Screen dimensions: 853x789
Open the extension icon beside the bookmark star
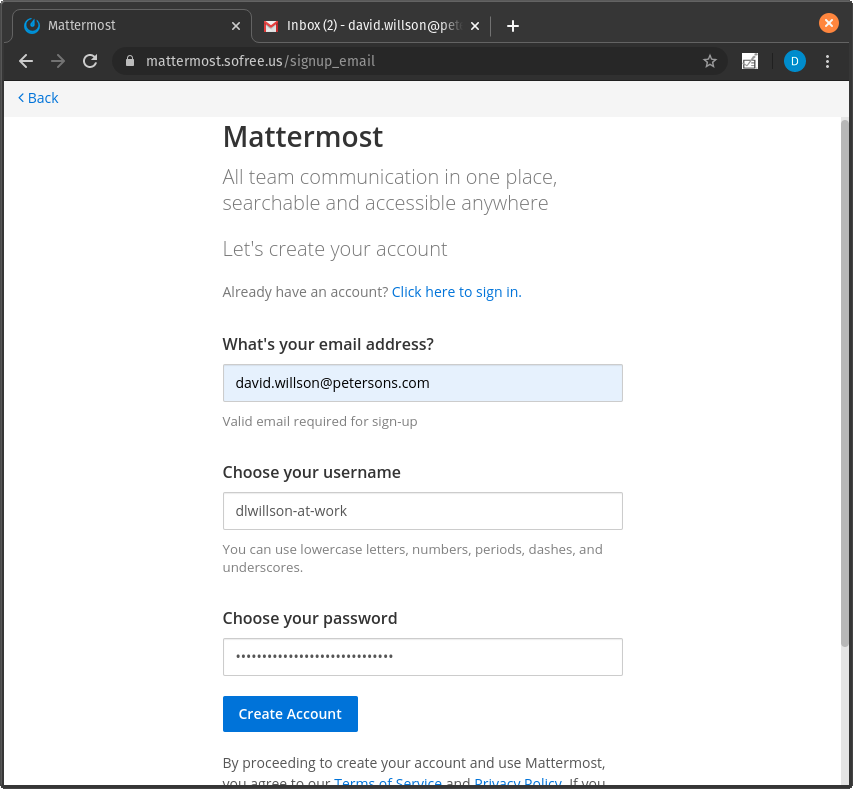click(750, 61)
